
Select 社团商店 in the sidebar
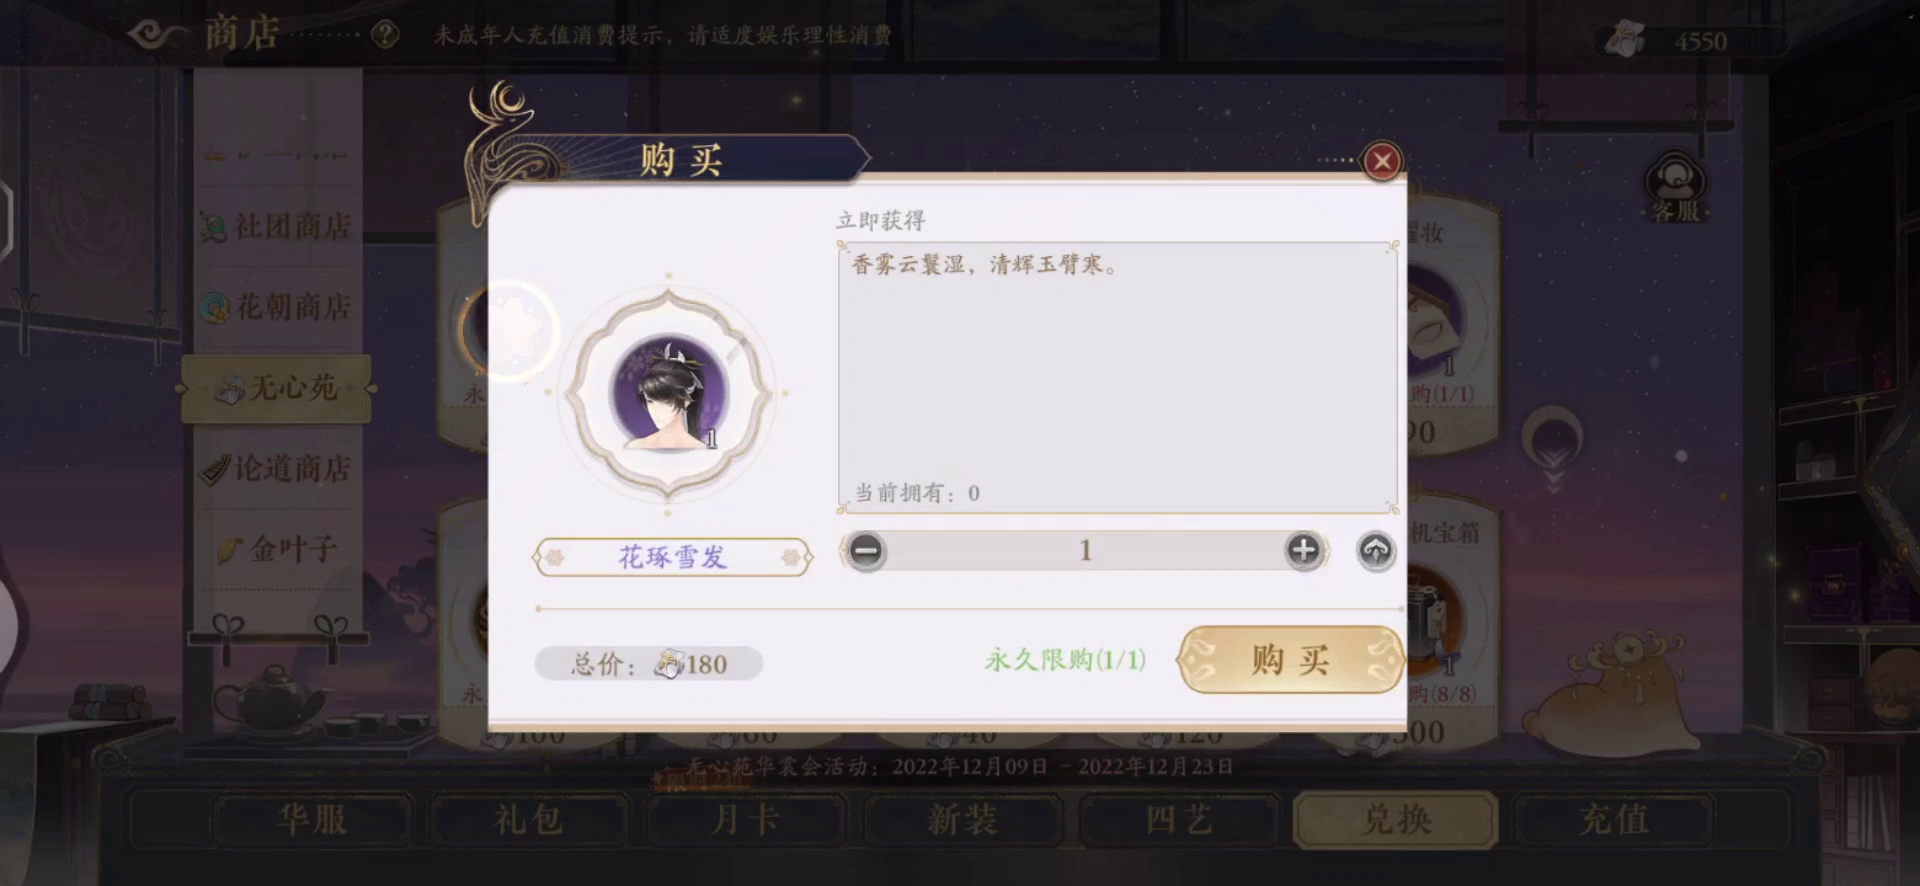tap(277, 227)
